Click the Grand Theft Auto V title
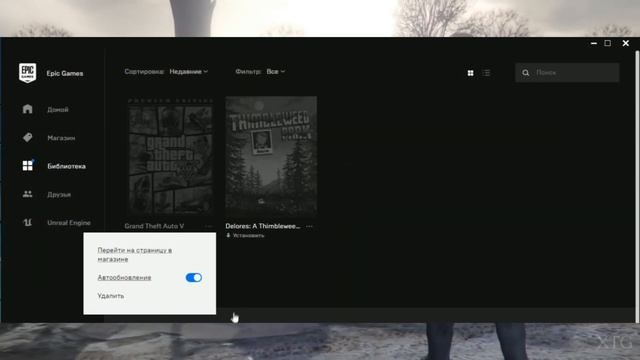 [154, 226]
